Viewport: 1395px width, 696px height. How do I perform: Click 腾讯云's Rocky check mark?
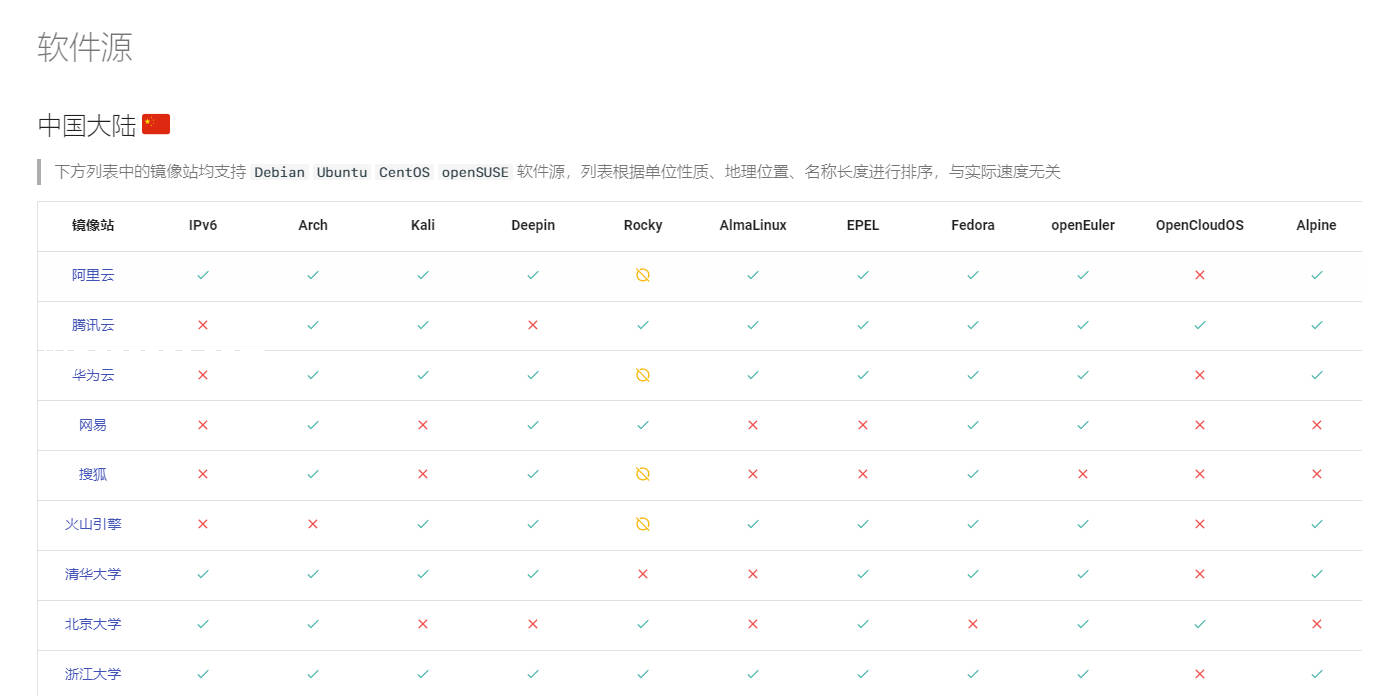click(643, 325)
